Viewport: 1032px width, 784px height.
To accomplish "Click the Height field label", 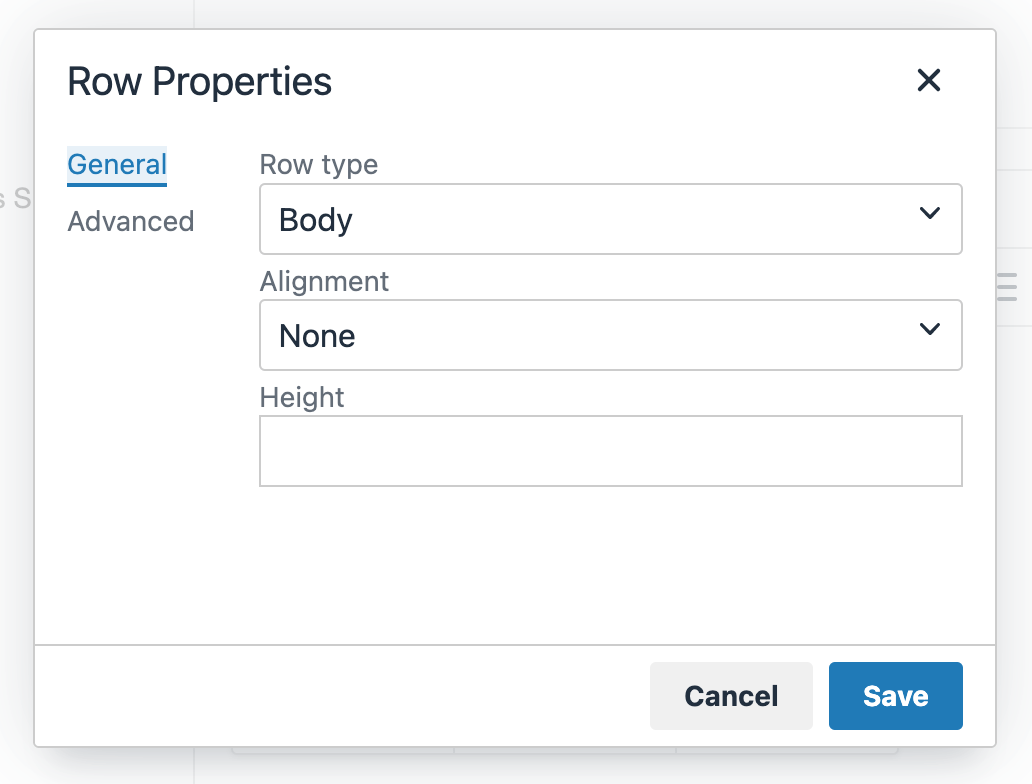I will [302, 397].
